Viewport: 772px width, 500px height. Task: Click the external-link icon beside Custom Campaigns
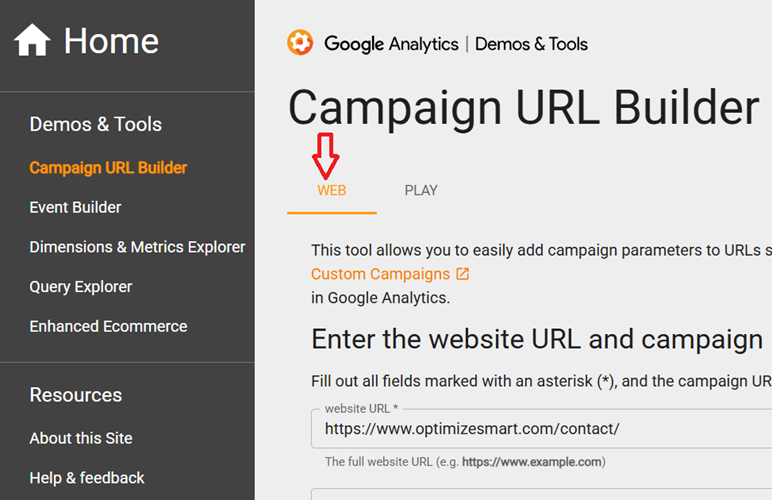point(462,274)
